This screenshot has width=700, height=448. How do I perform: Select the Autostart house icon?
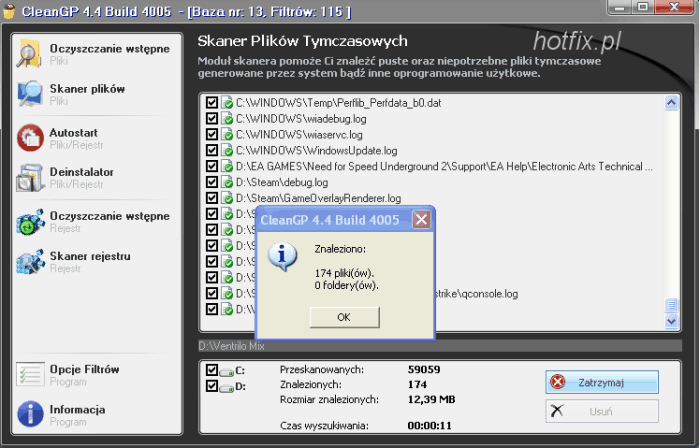pos(30,138)
